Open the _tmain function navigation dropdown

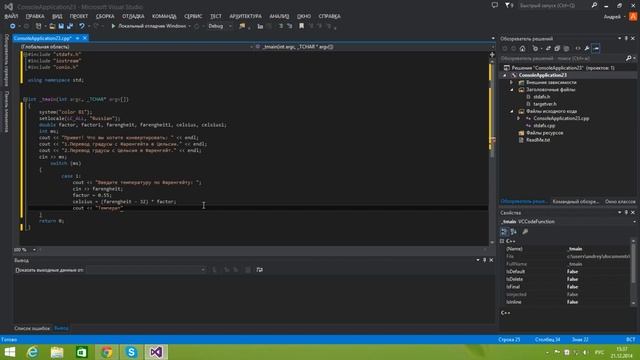373,47
